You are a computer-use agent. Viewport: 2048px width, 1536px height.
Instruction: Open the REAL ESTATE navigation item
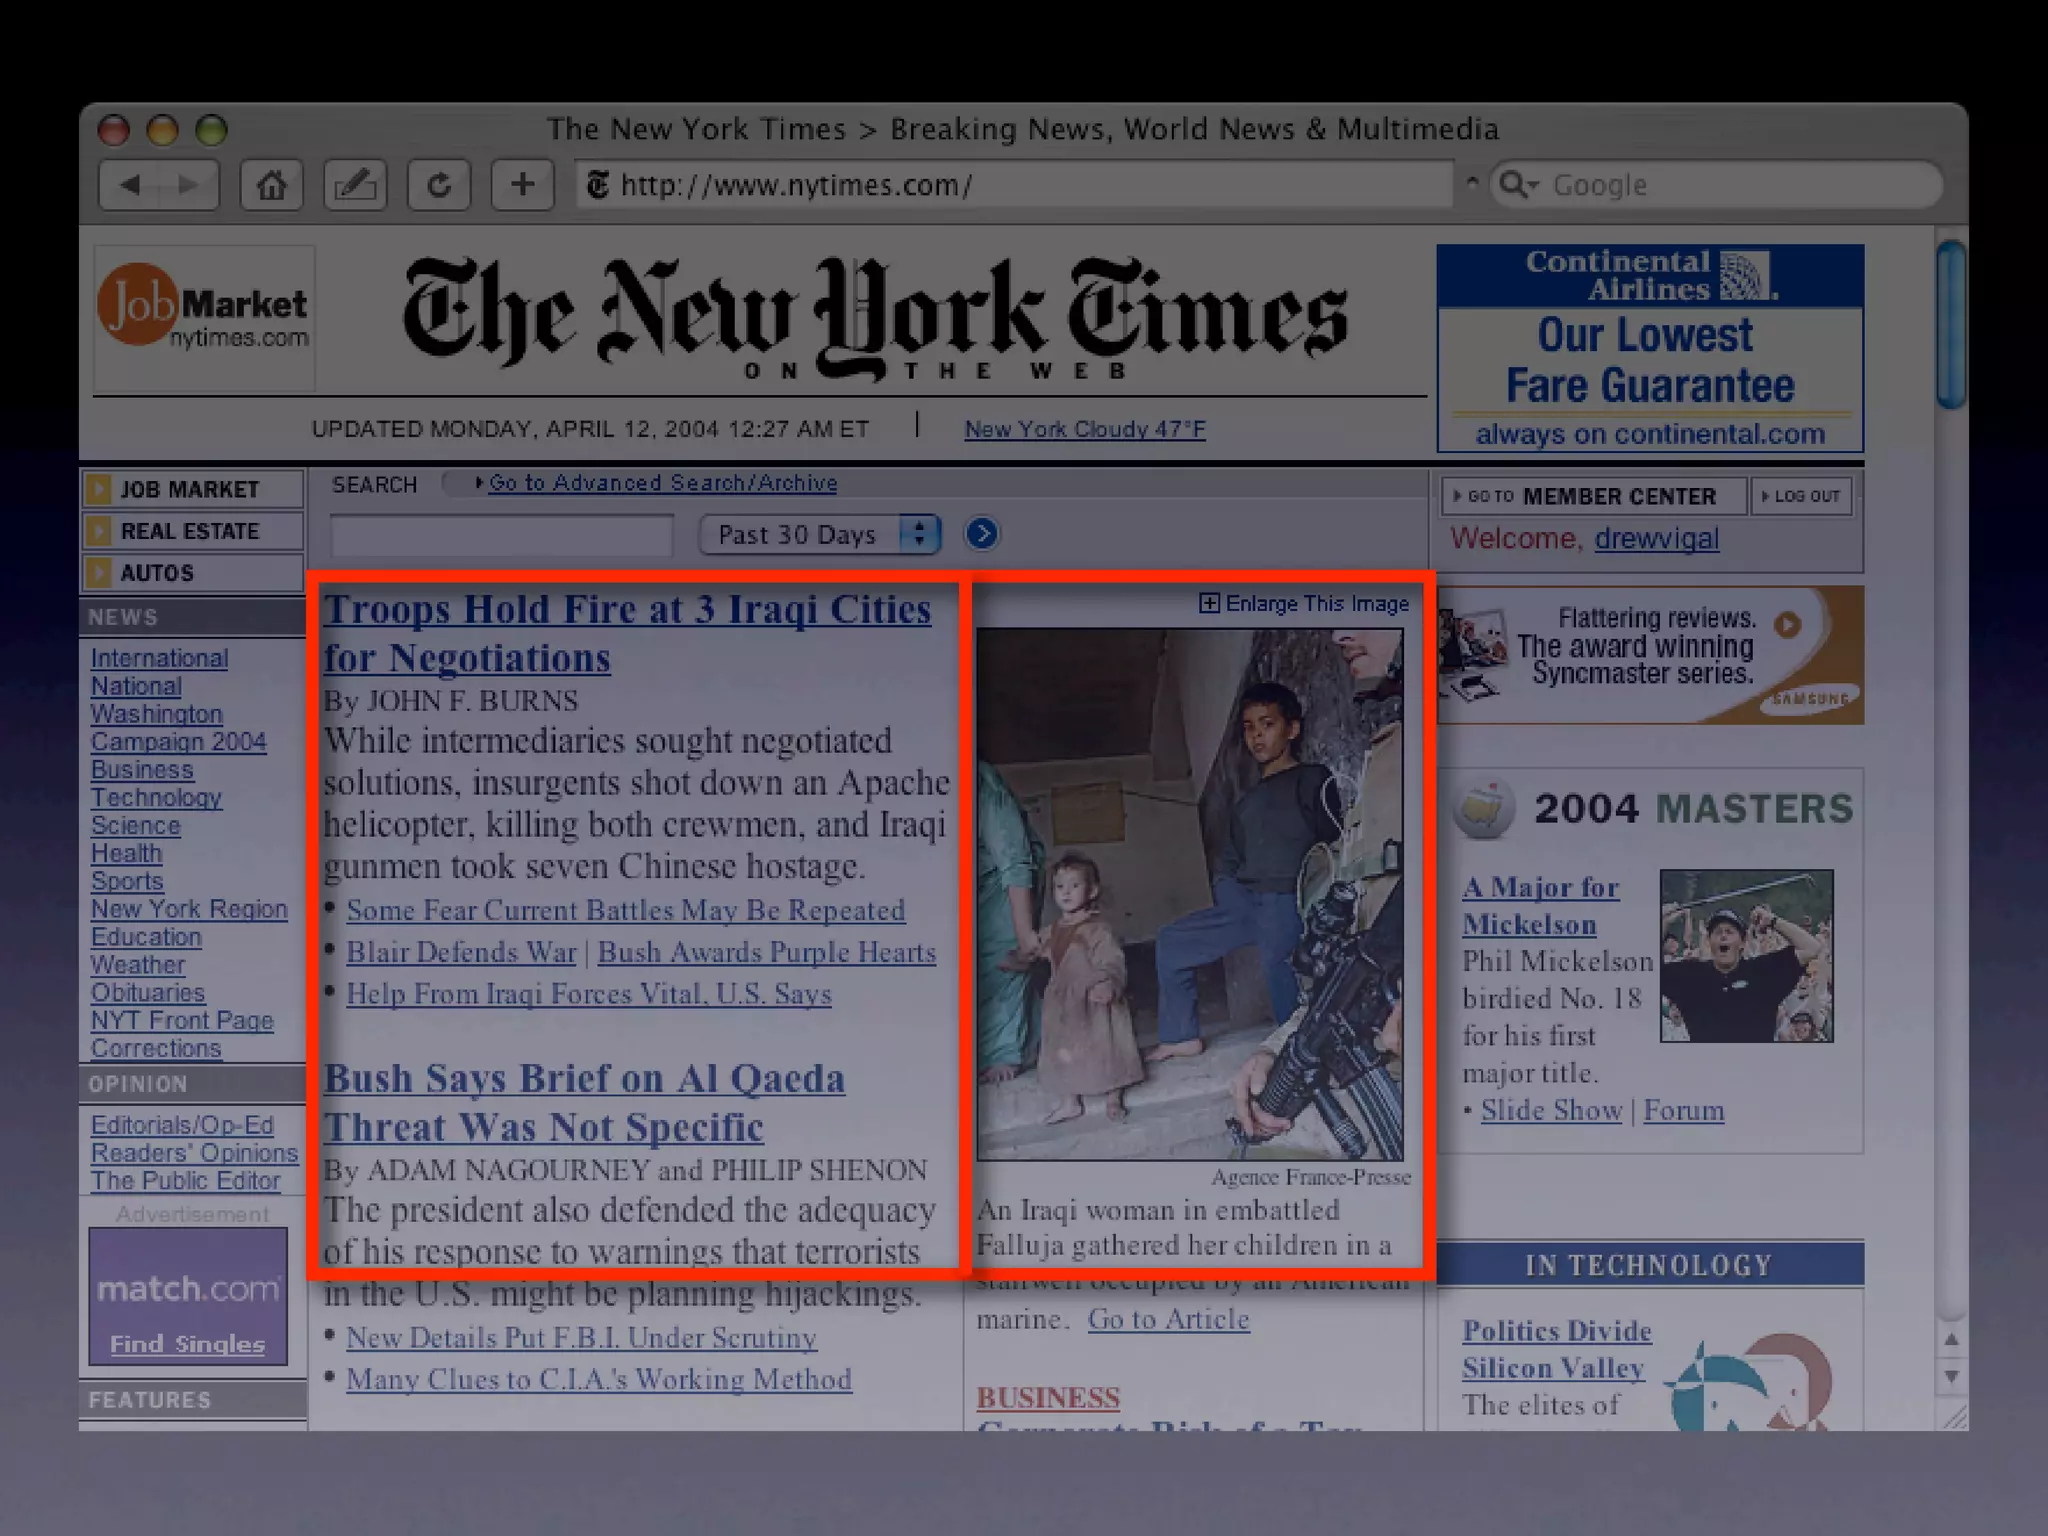click(190, 531)
